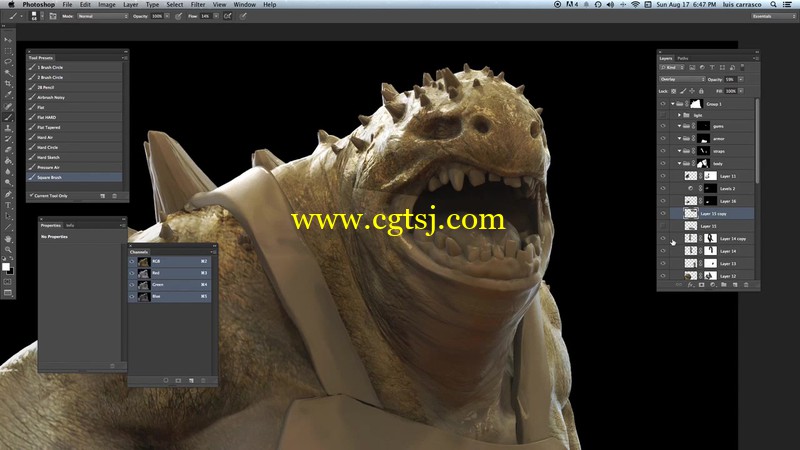800x450 pixels.
Task: Click the foreground color swatch
Action: coord(6,266)
